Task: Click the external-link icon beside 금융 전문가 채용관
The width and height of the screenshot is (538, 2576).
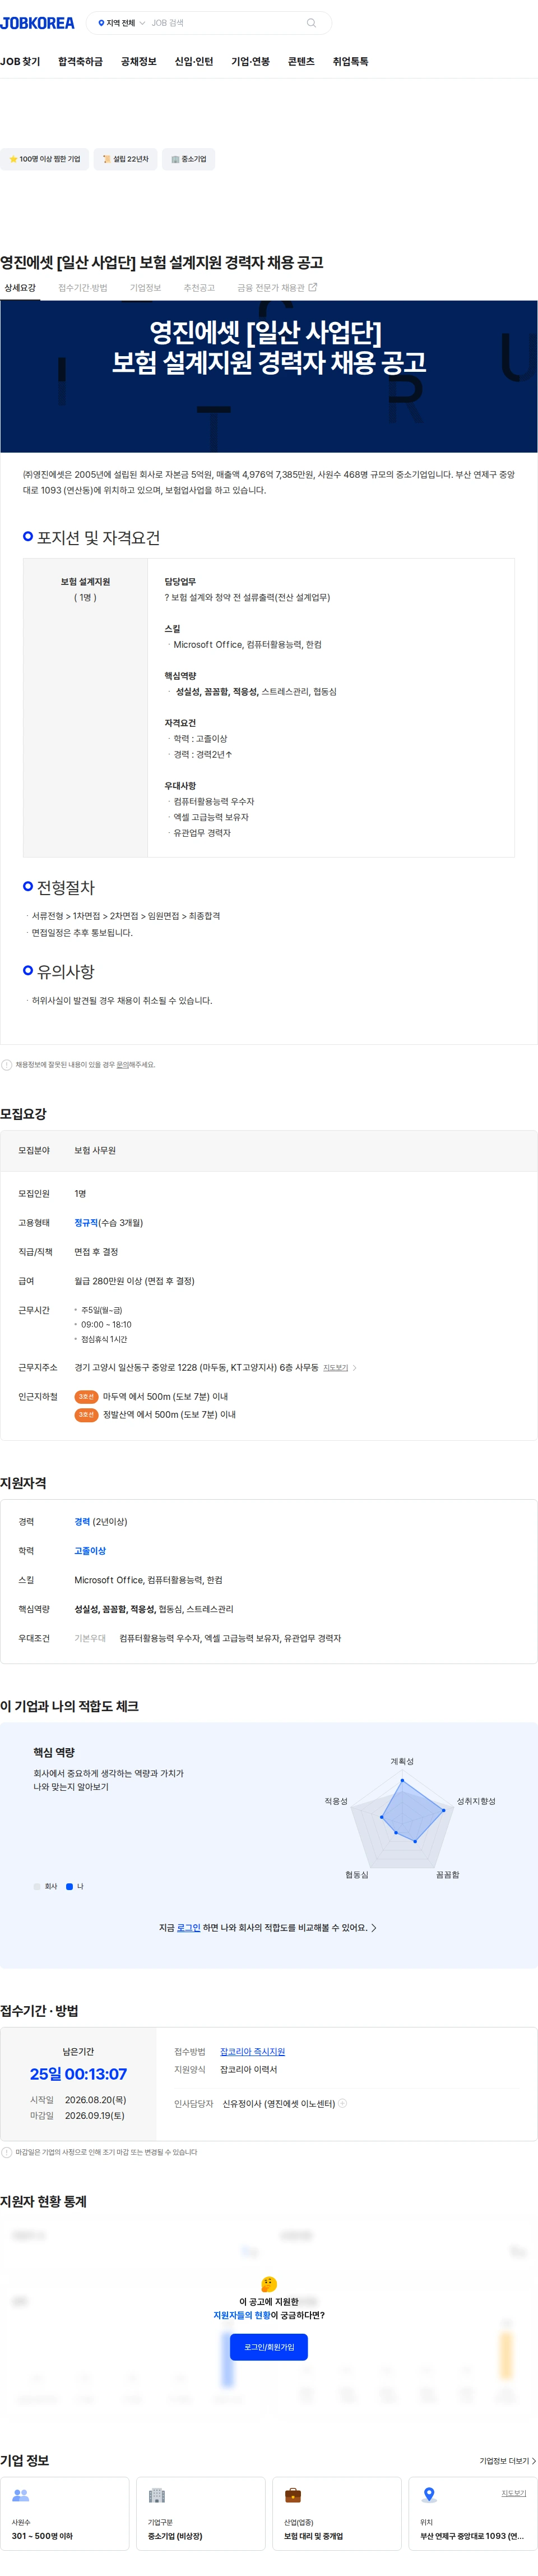Action: point(312,287)
